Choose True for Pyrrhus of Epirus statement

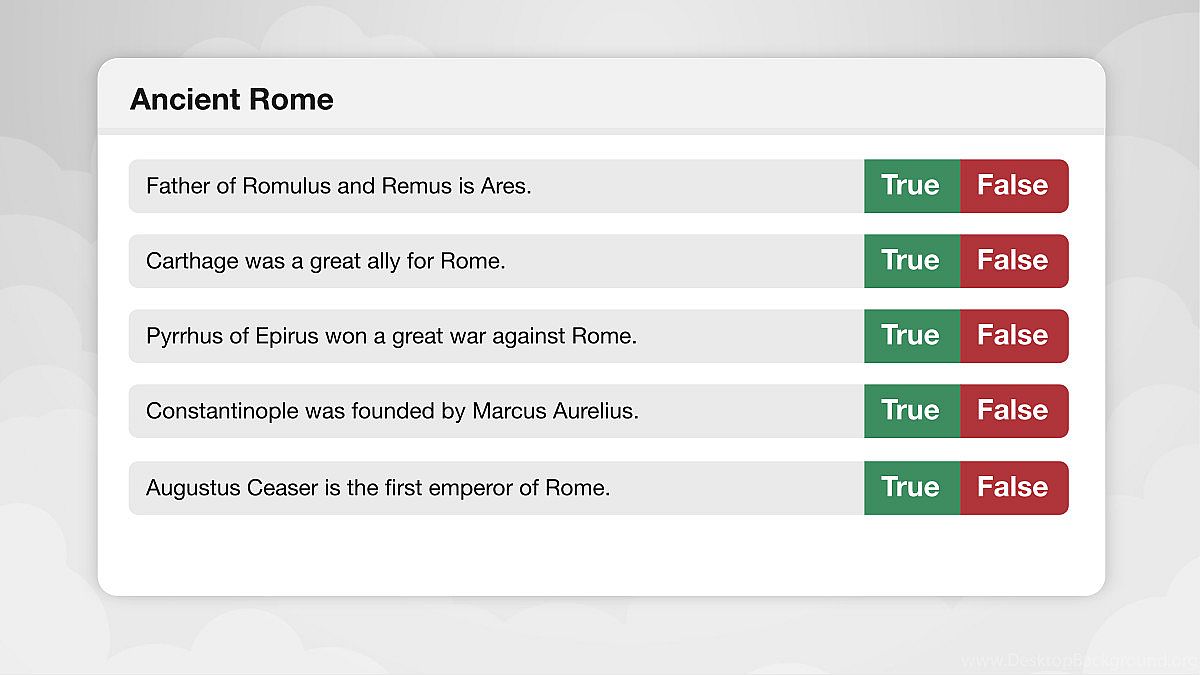tap(911, 336)
